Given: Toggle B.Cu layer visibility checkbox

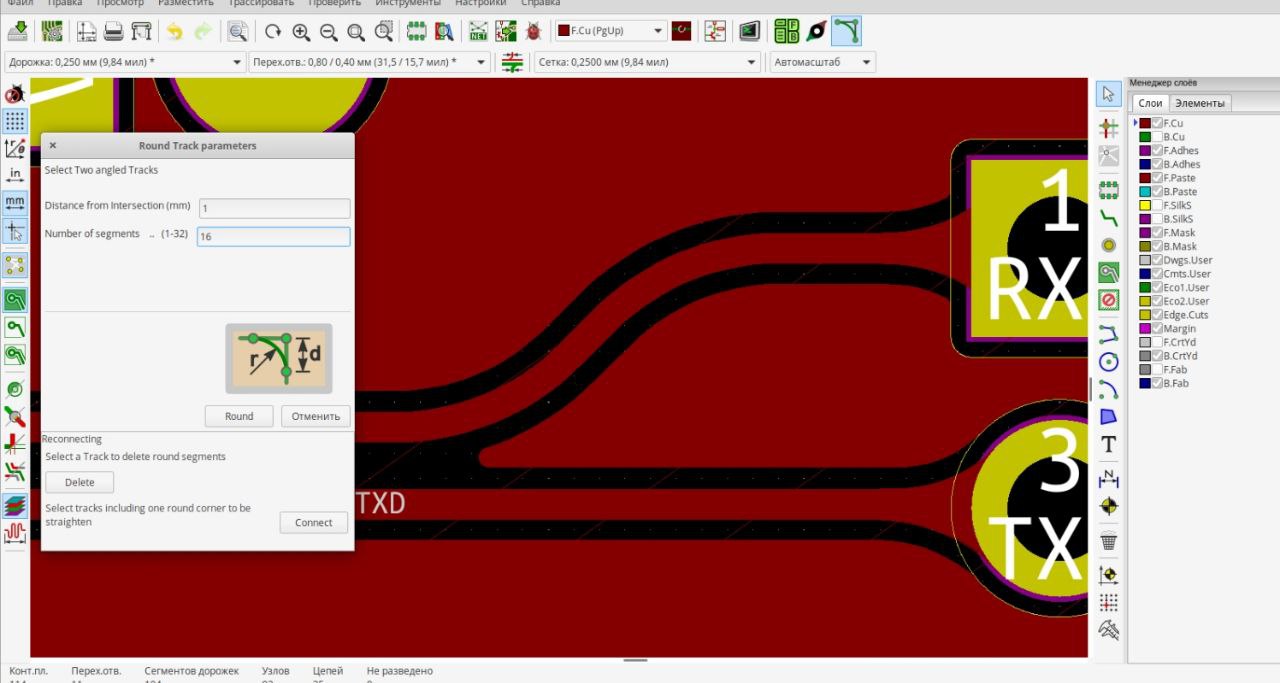Looking at the screenshot, I should coord(1158,137).
